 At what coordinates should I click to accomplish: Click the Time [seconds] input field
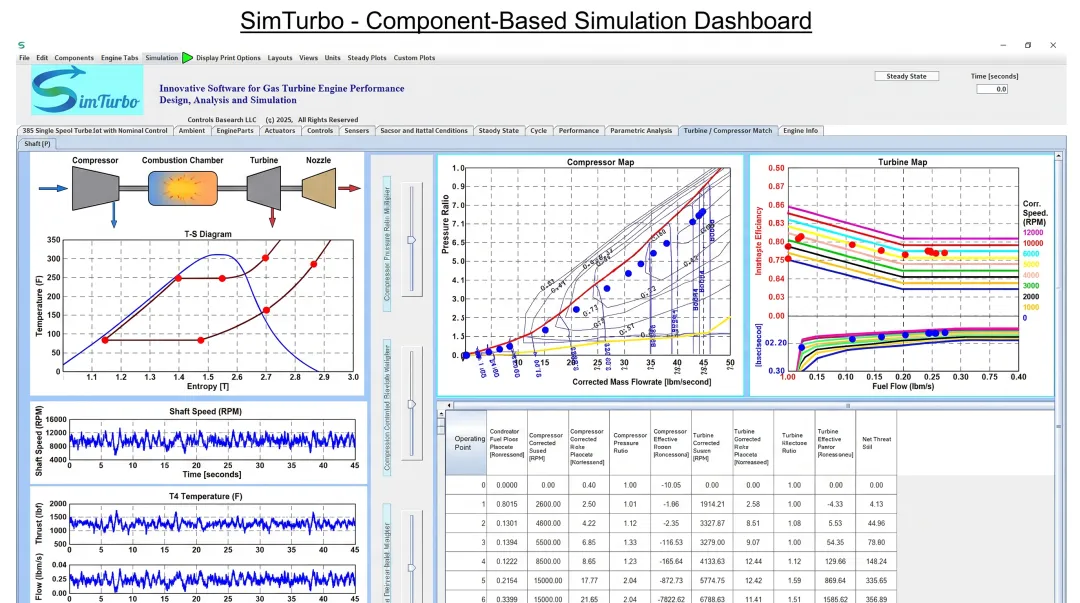click(x=992, y=89)
